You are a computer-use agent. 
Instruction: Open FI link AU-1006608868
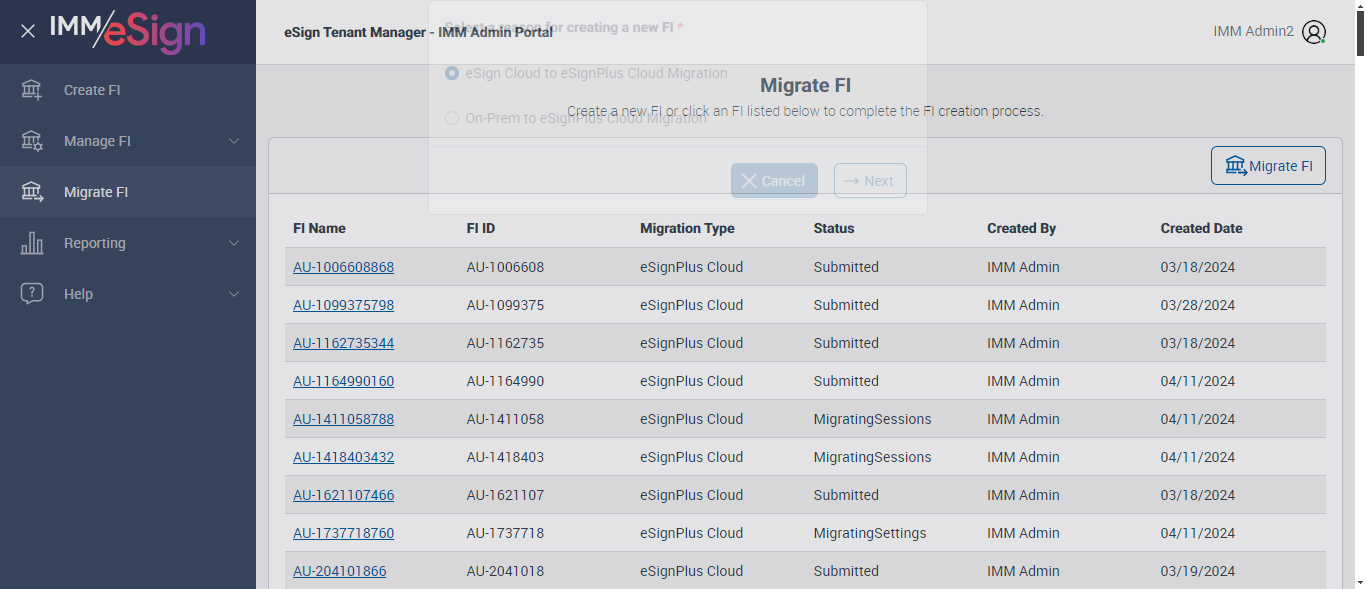click(x=343, y=267)
